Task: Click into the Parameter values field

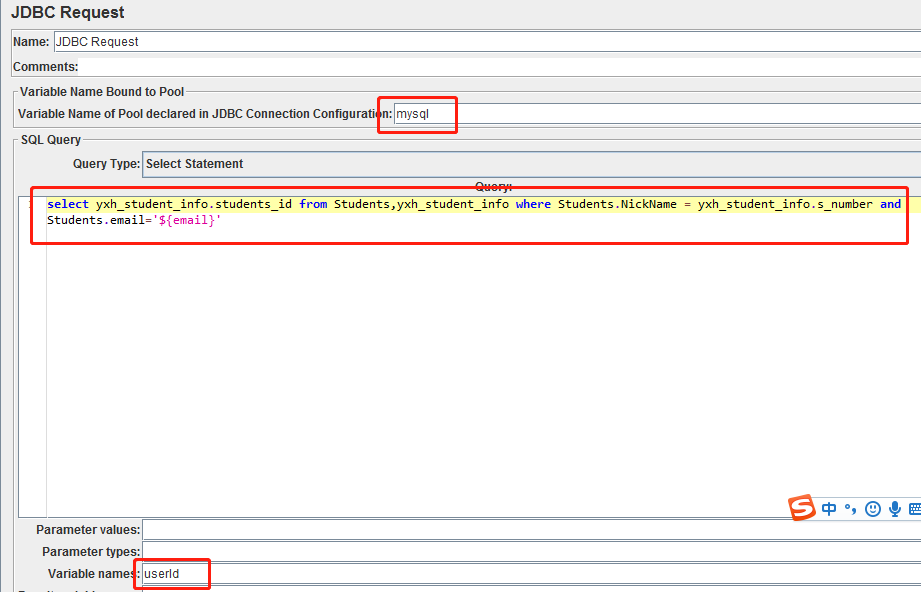Action: [532, 530]
